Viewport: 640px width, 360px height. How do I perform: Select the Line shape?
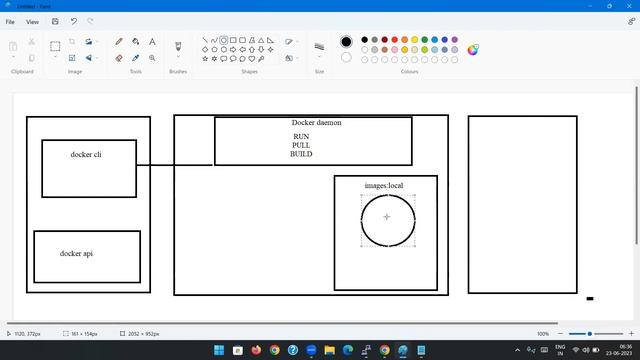pos(205,40)
